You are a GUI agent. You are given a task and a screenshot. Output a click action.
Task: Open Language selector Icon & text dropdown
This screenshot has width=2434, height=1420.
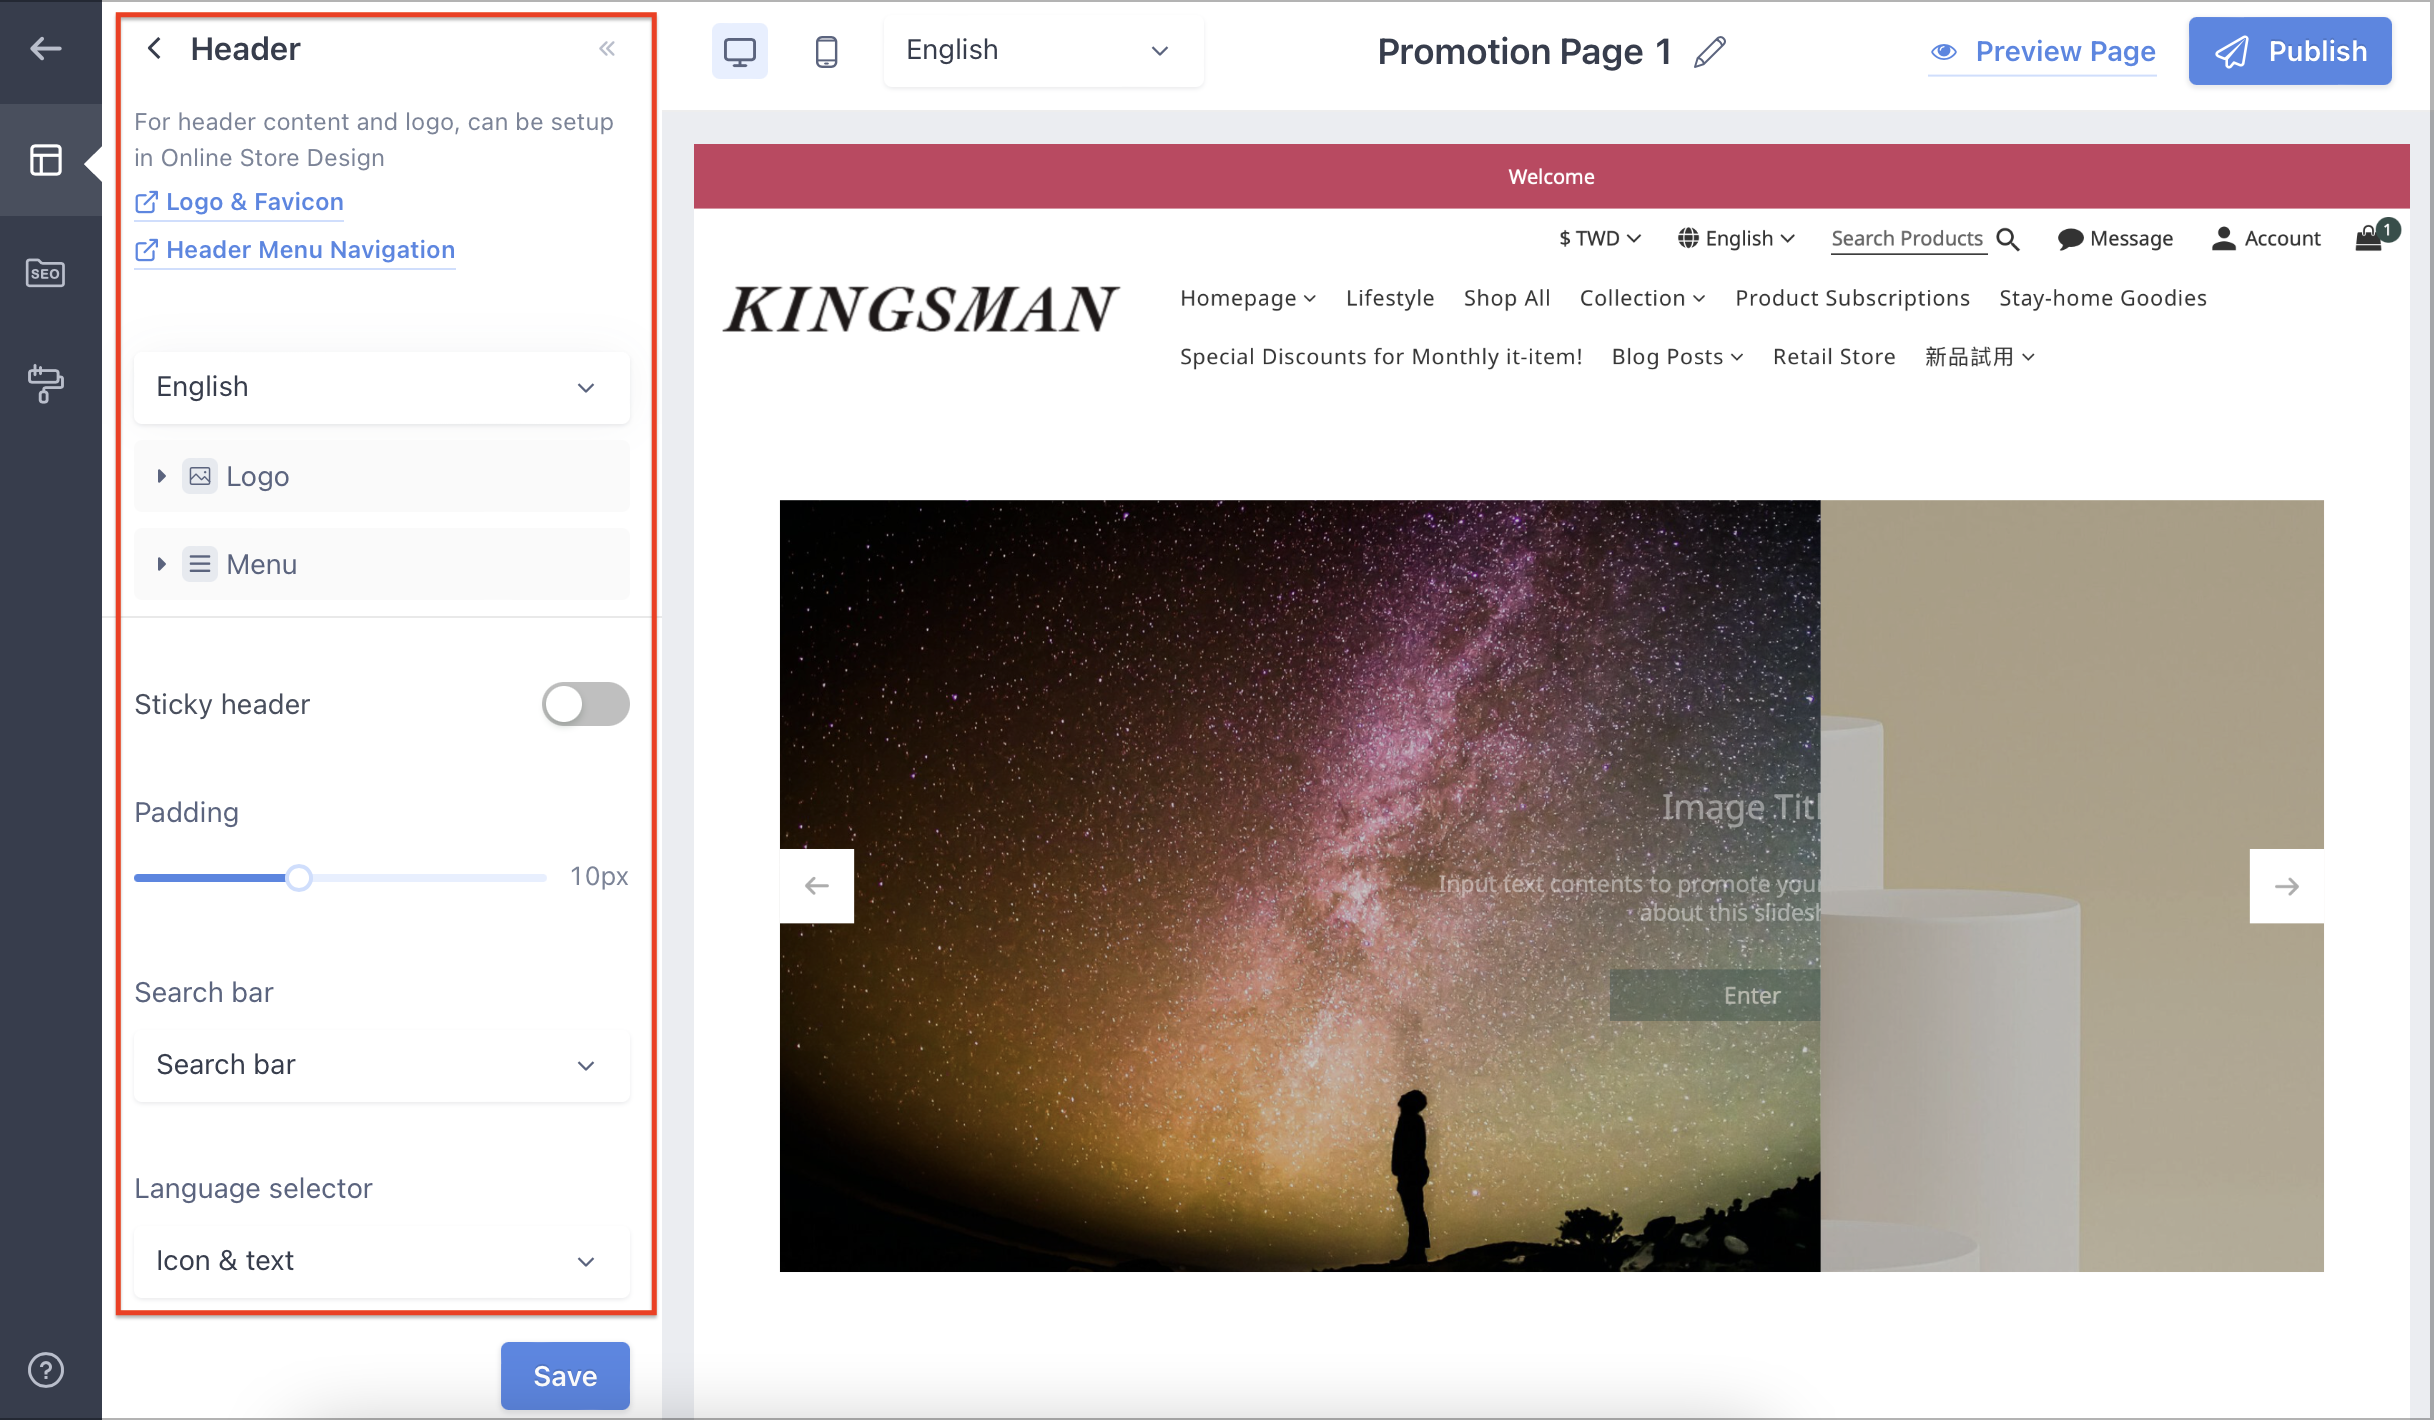coord(382,1261)
